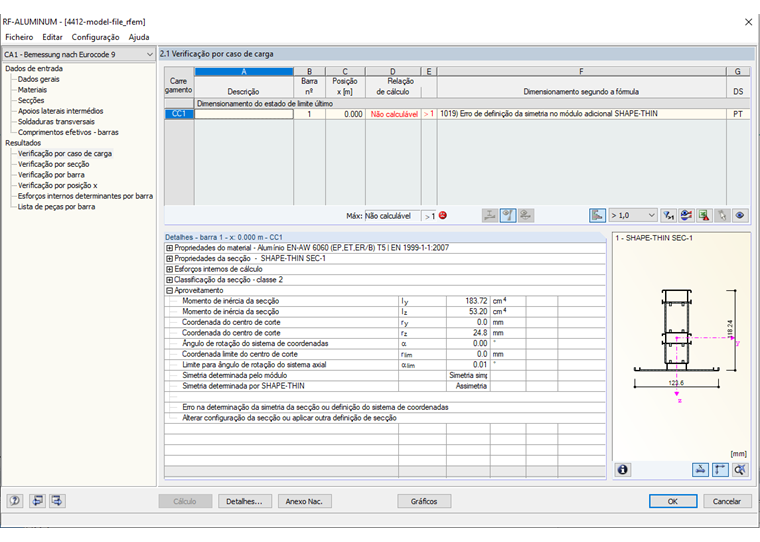760x542 pixels.
Task: Open the > 1,0 ratio filter dropdown
Action: [633, 215]
